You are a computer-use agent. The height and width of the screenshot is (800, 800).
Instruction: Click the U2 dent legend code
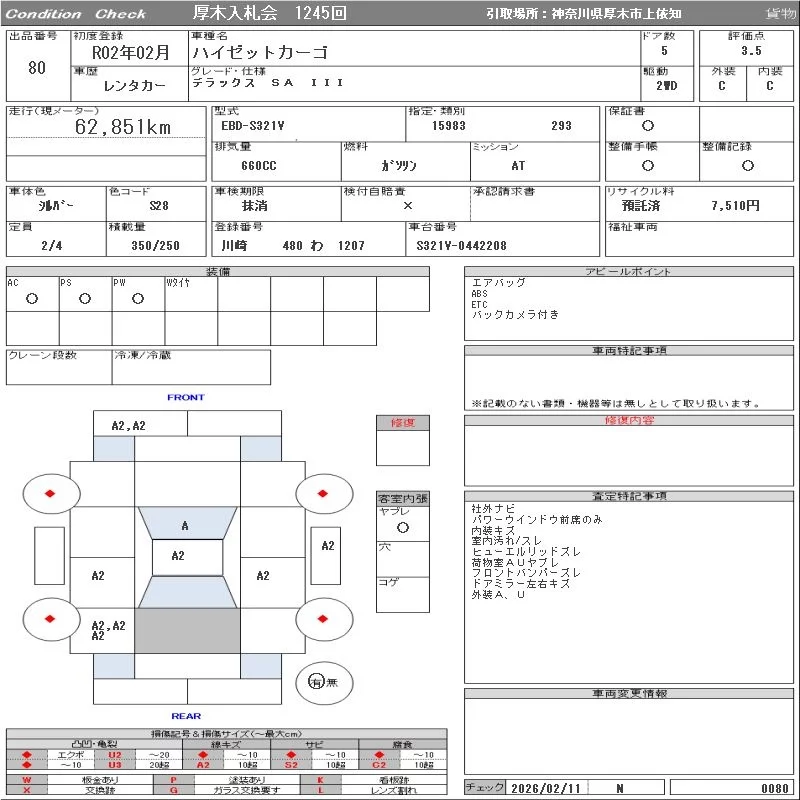114,755
